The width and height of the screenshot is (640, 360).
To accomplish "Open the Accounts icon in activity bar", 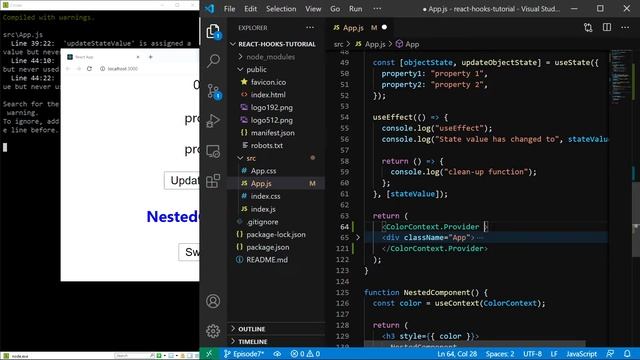I will click(x=213, y=301).
